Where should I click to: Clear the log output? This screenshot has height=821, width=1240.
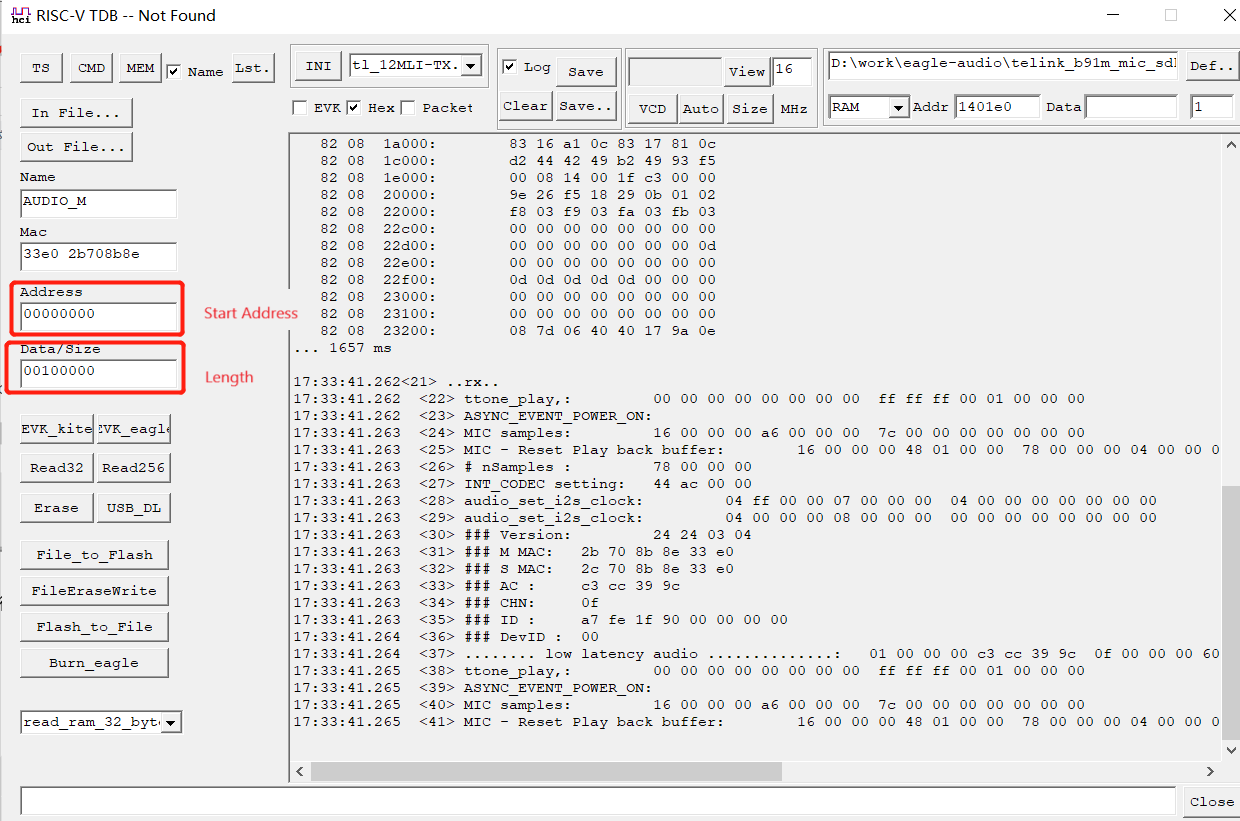525,106
